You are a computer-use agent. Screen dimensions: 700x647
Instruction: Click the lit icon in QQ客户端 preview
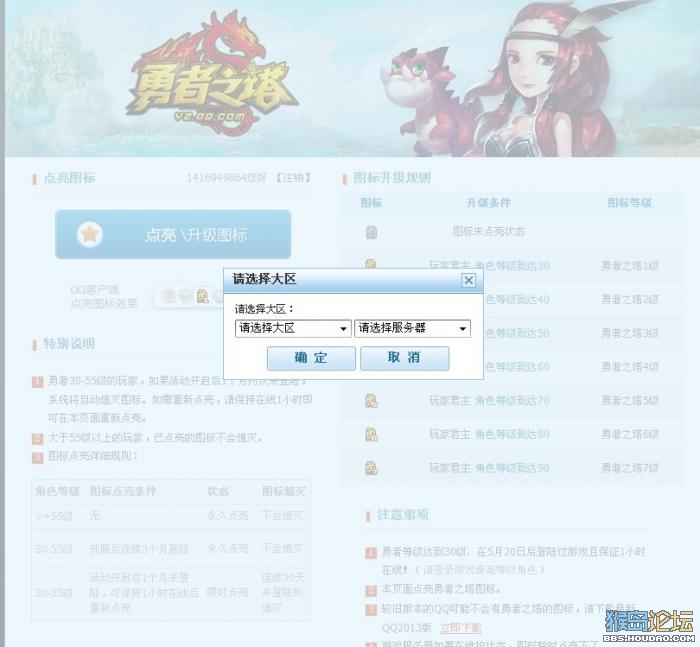(203, 296)
